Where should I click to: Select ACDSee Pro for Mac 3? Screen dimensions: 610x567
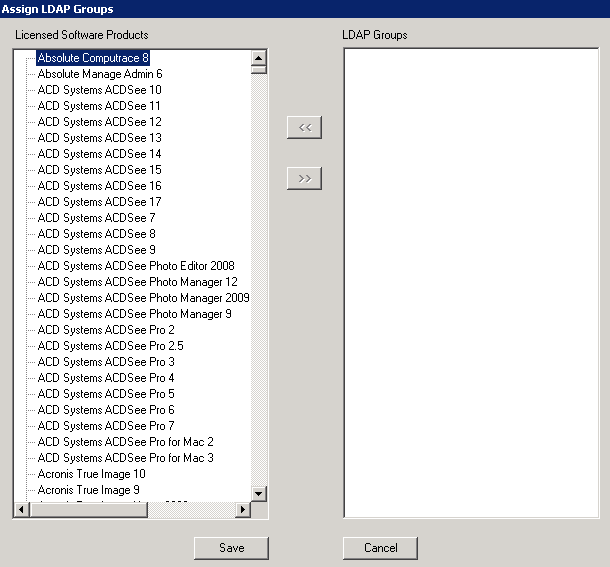point(126,458)
